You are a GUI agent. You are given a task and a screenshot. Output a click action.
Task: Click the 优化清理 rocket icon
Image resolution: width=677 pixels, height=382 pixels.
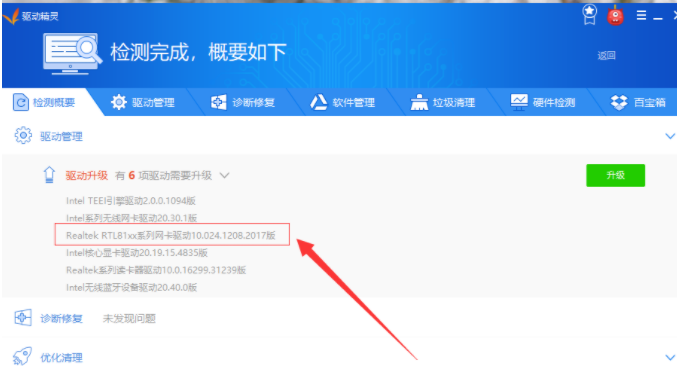click(x=22, y=357)
